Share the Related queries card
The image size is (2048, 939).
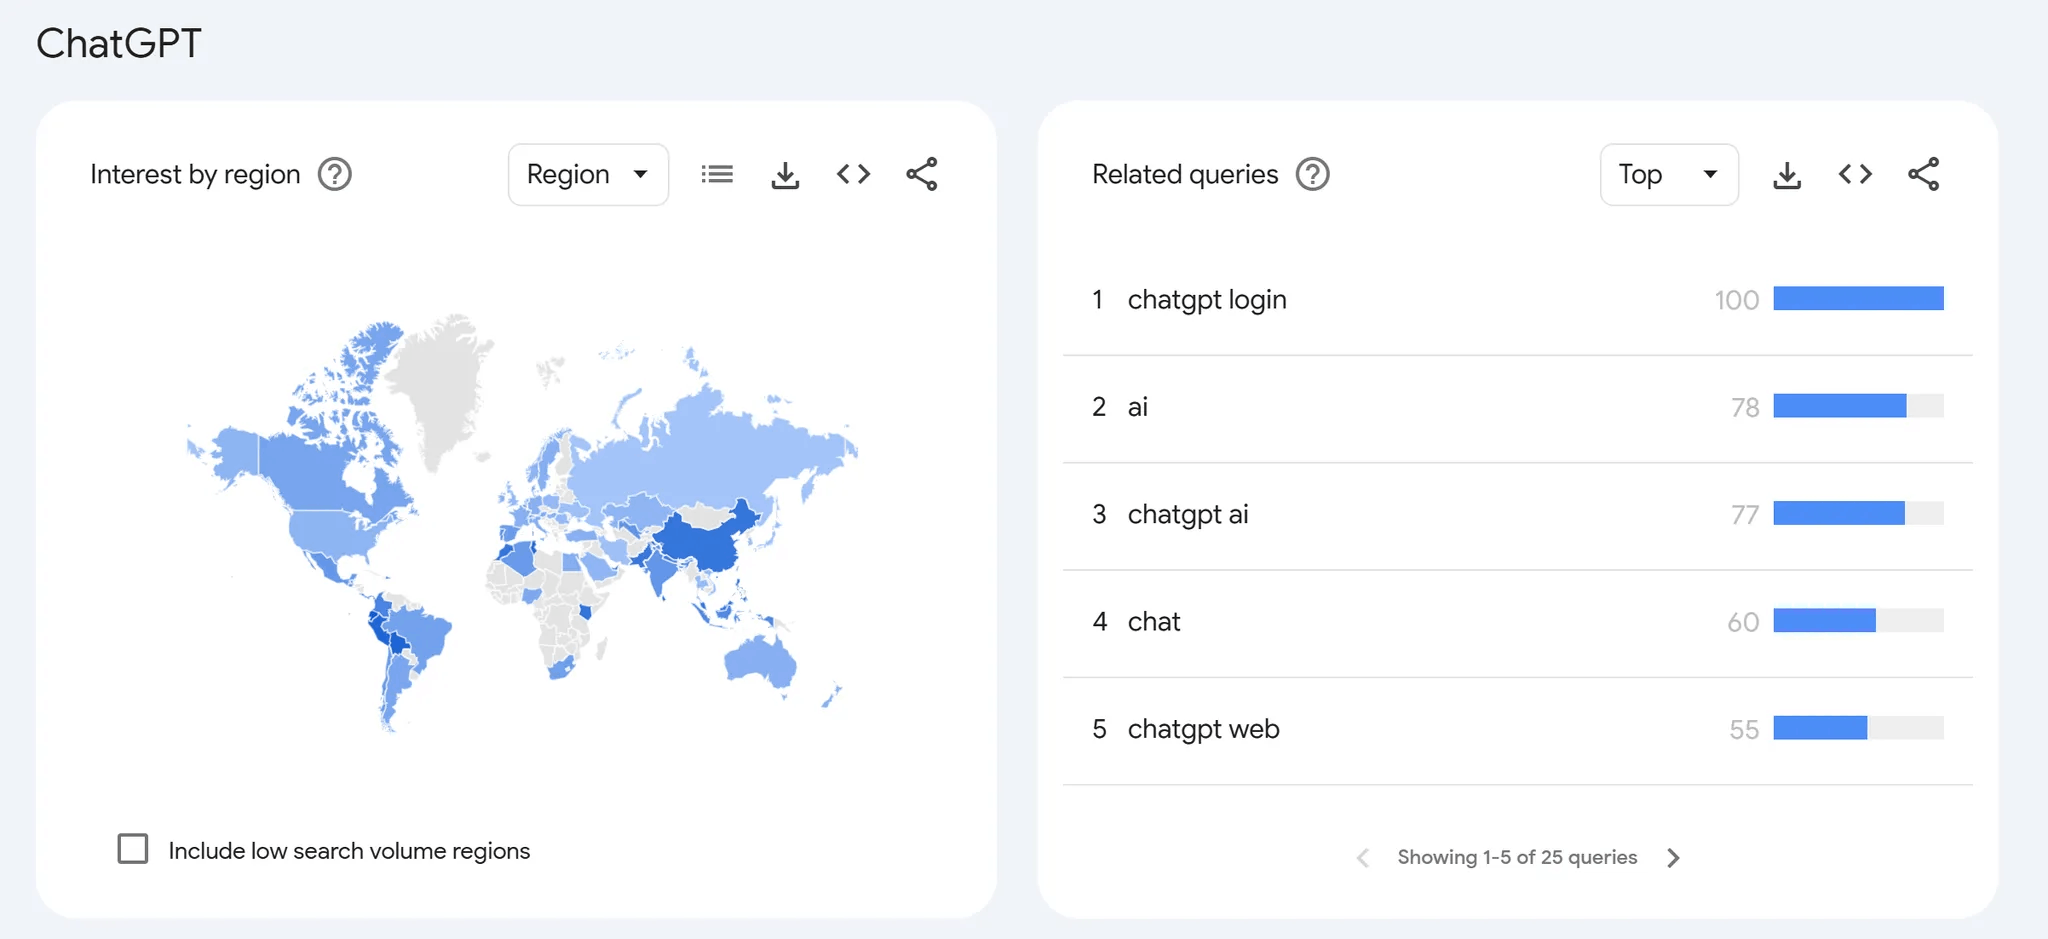click(1924, 174)
